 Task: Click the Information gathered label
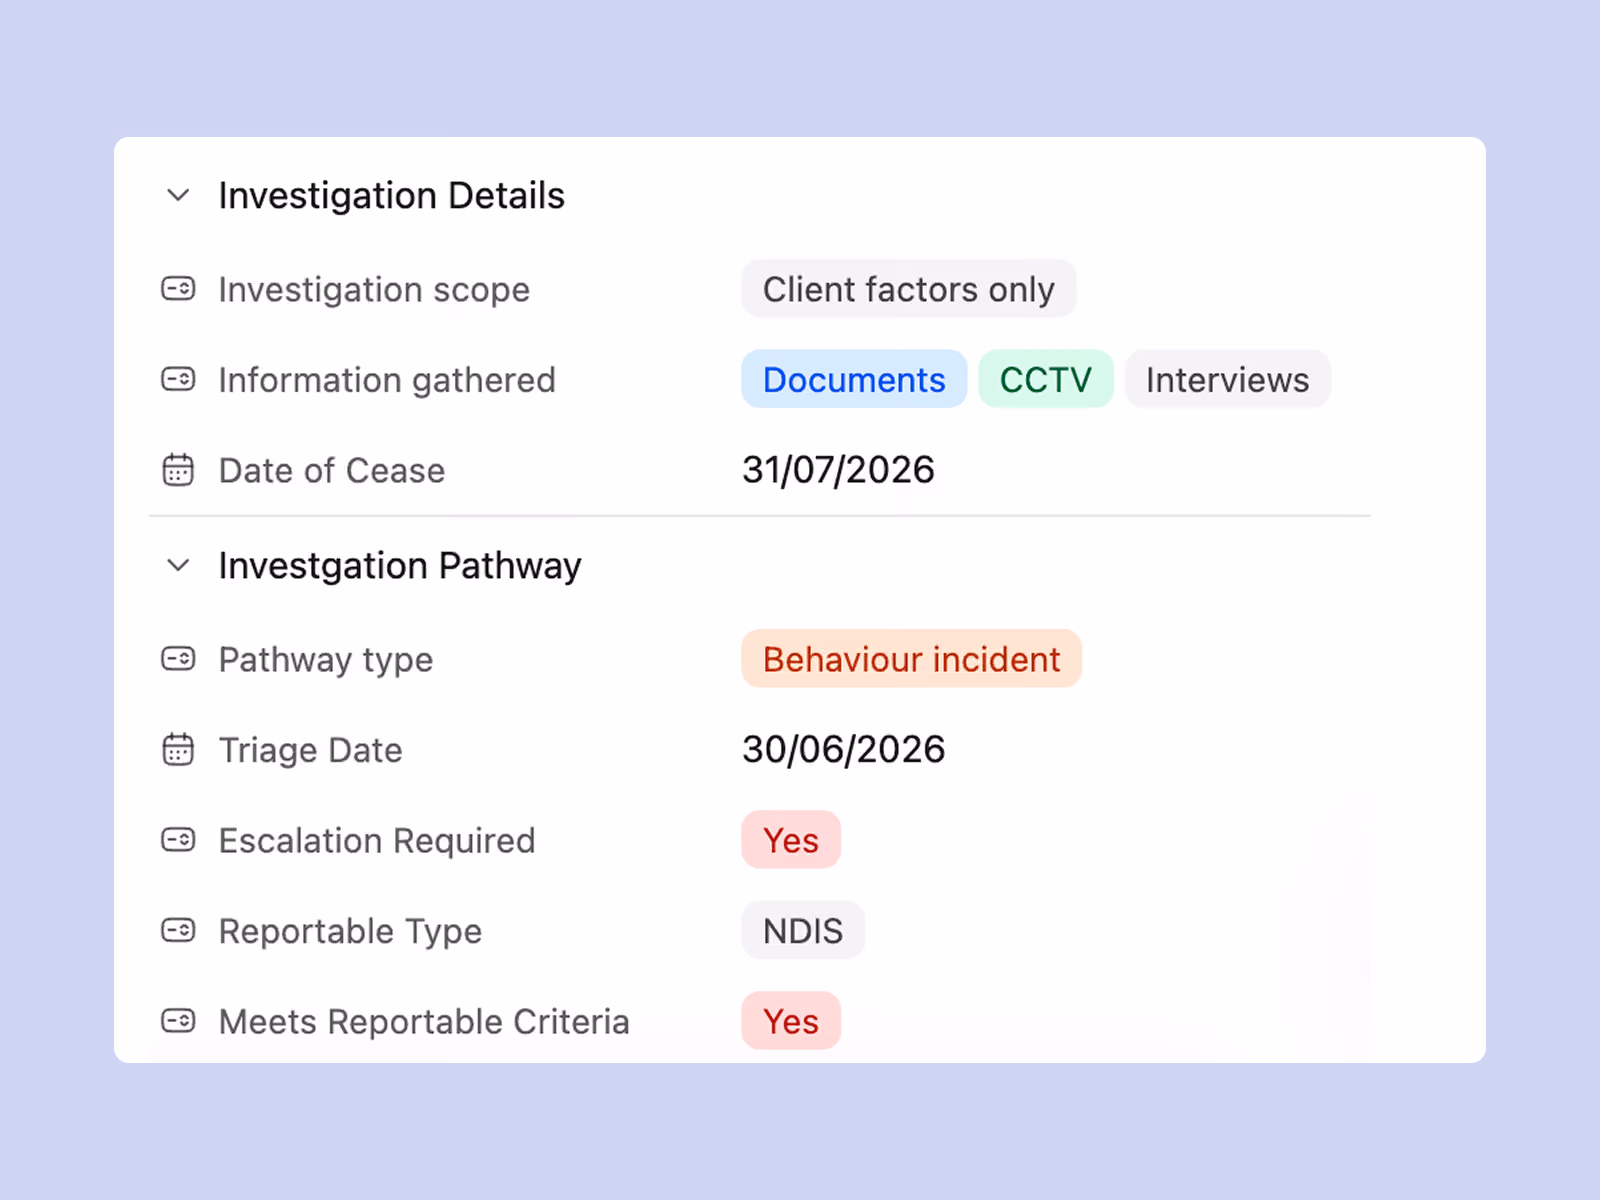(386, 380)
